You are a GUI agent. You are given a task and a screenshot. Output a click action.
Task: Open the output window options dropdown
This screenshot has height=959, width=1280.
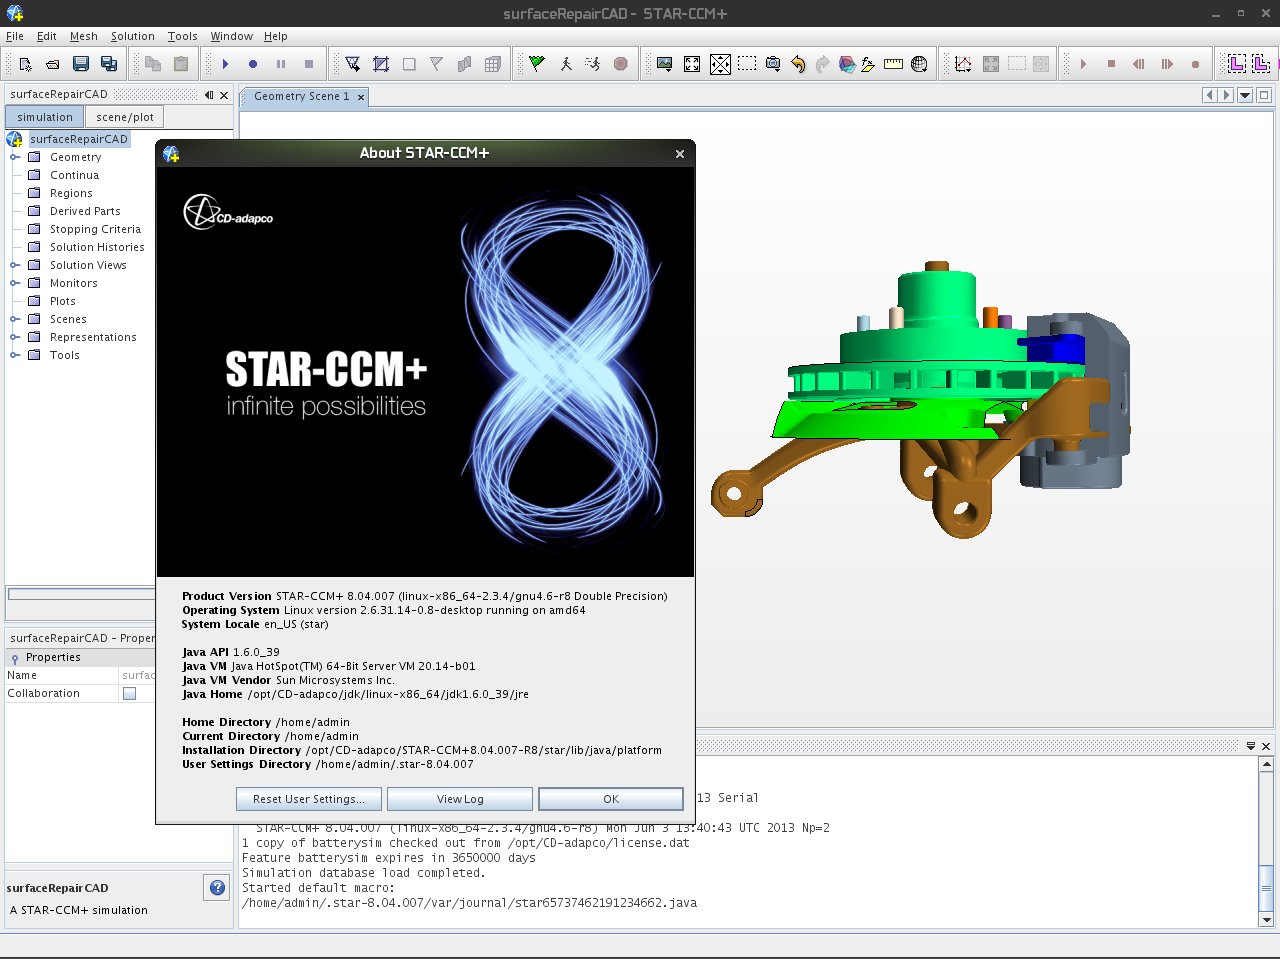1250,746
